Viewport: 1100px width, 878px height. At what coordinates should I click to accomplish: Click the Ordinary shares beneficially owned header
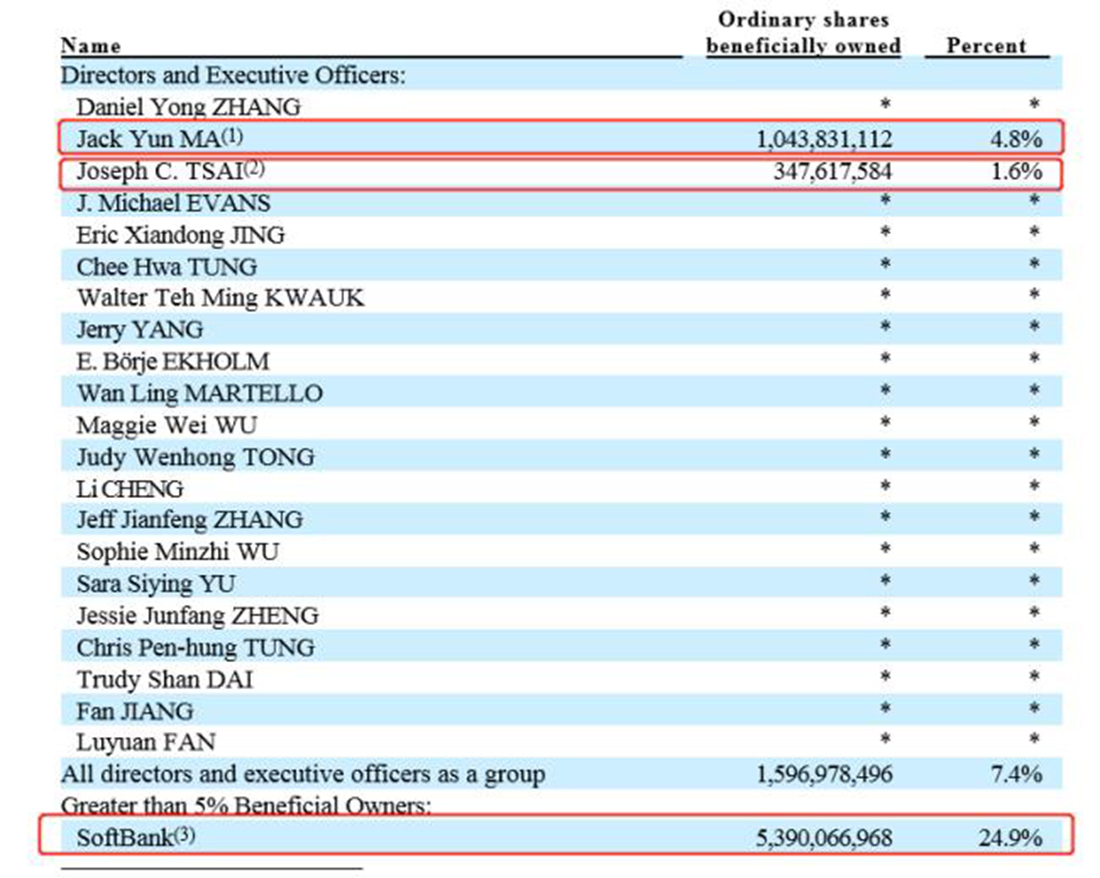click(x=803, y=32)
